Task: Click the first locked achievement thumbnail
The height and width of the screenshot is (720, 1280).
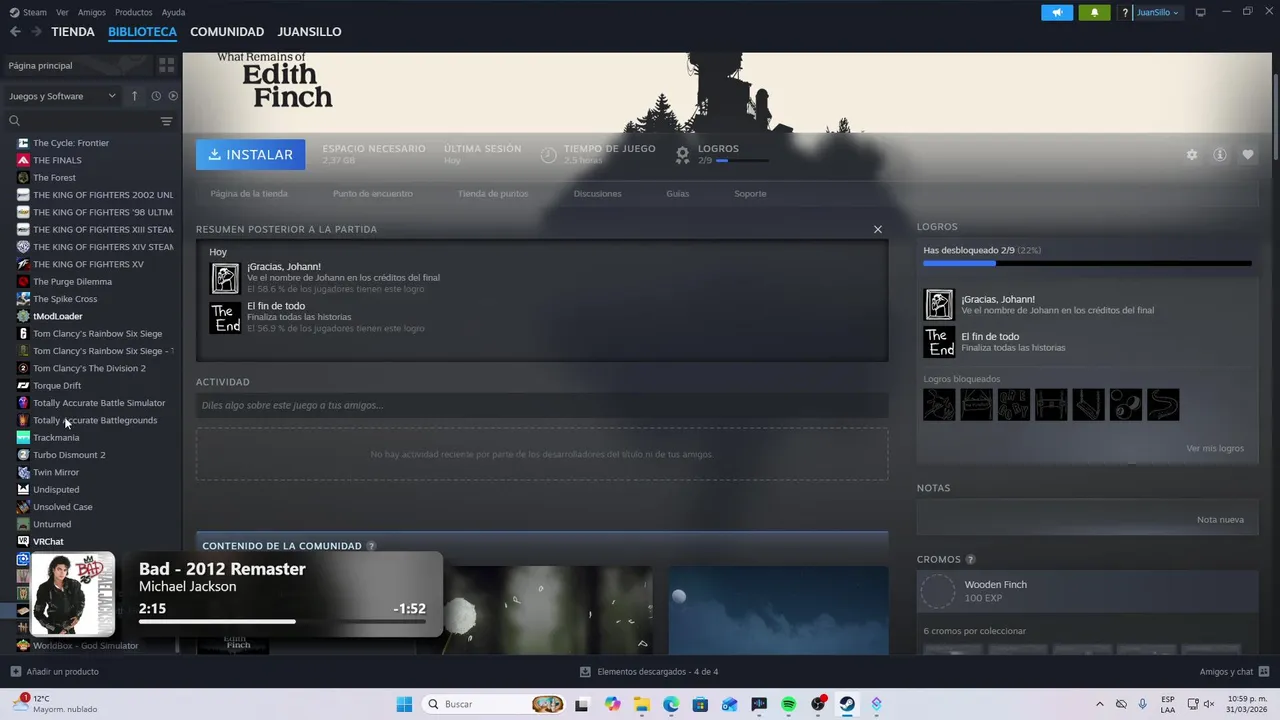Action: click(939, 404)
